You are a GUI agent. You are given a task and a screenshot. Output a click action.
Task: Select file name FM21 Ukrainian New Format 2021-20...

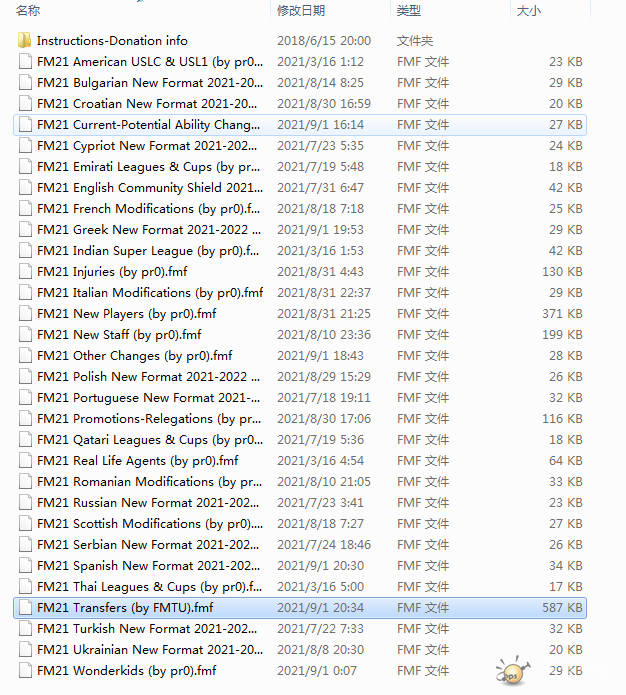click(150, 650)
